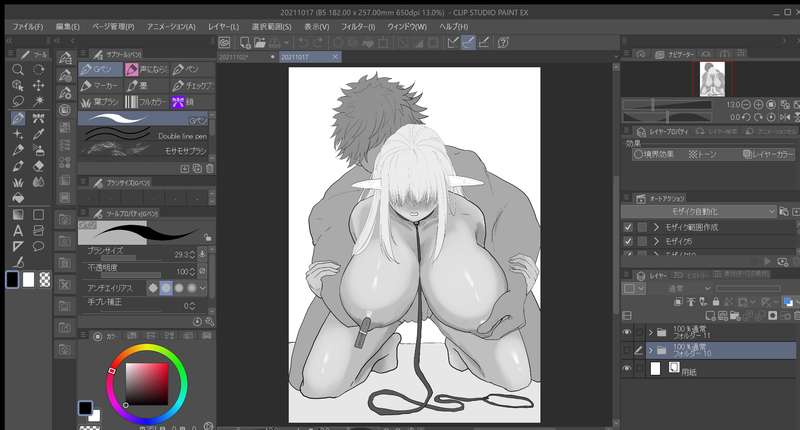Open palette color dropdown in Layer panel
Screen dimensions: 800x430
634,289
